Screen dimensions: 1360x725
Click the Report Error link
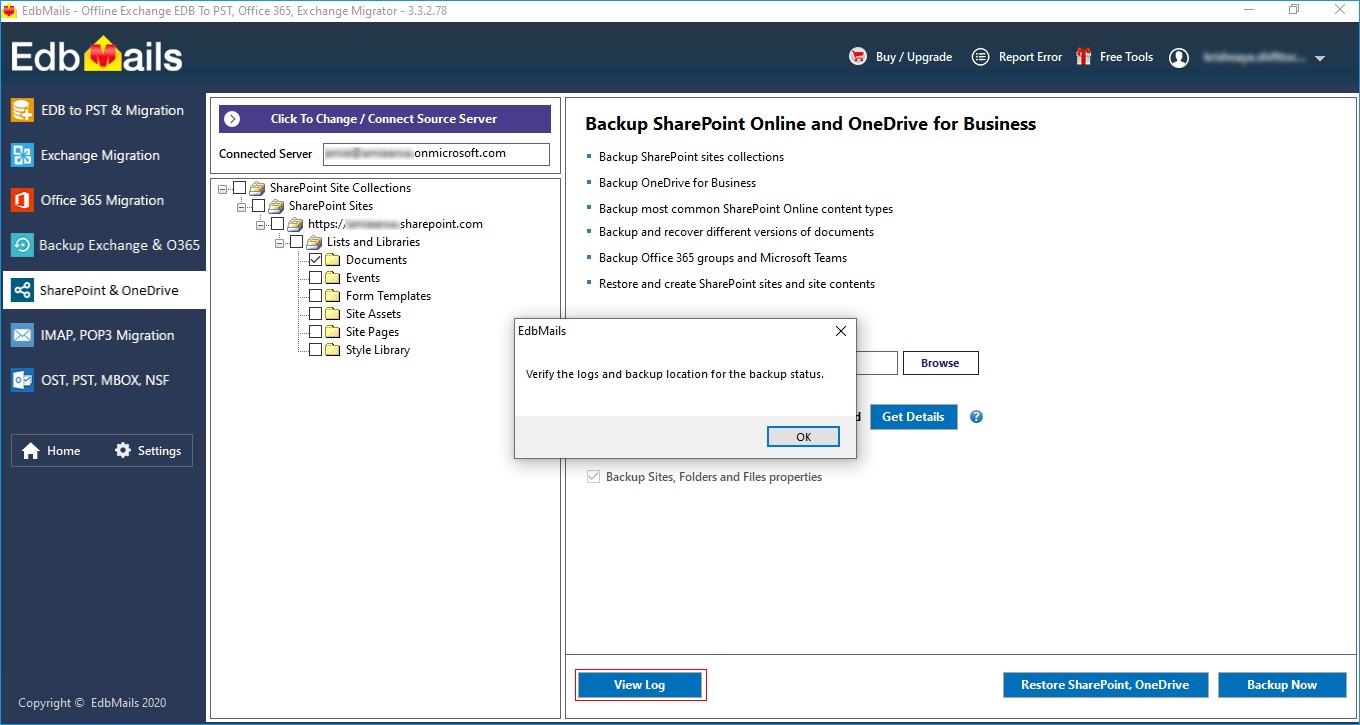pyautogui.click(x=1030, y=57)
